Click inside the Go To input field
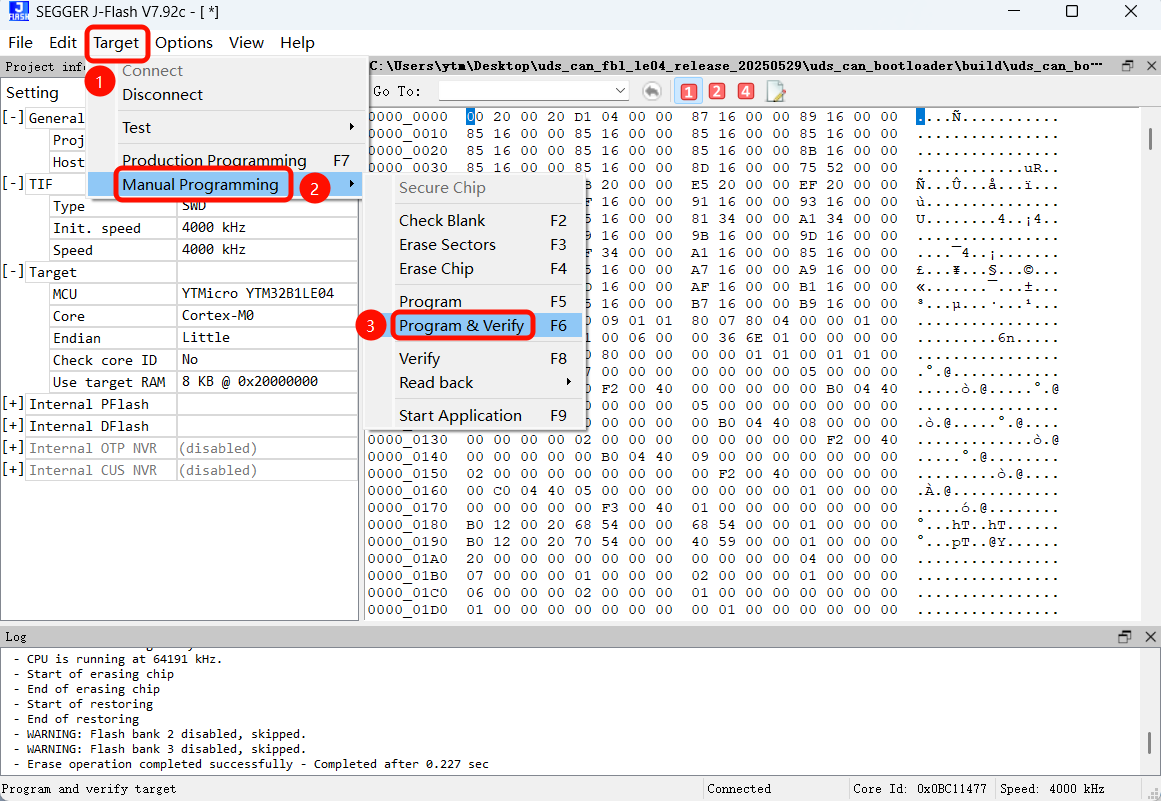The height and width of the screenshot is (801, 1161). [x=530, y=91]
